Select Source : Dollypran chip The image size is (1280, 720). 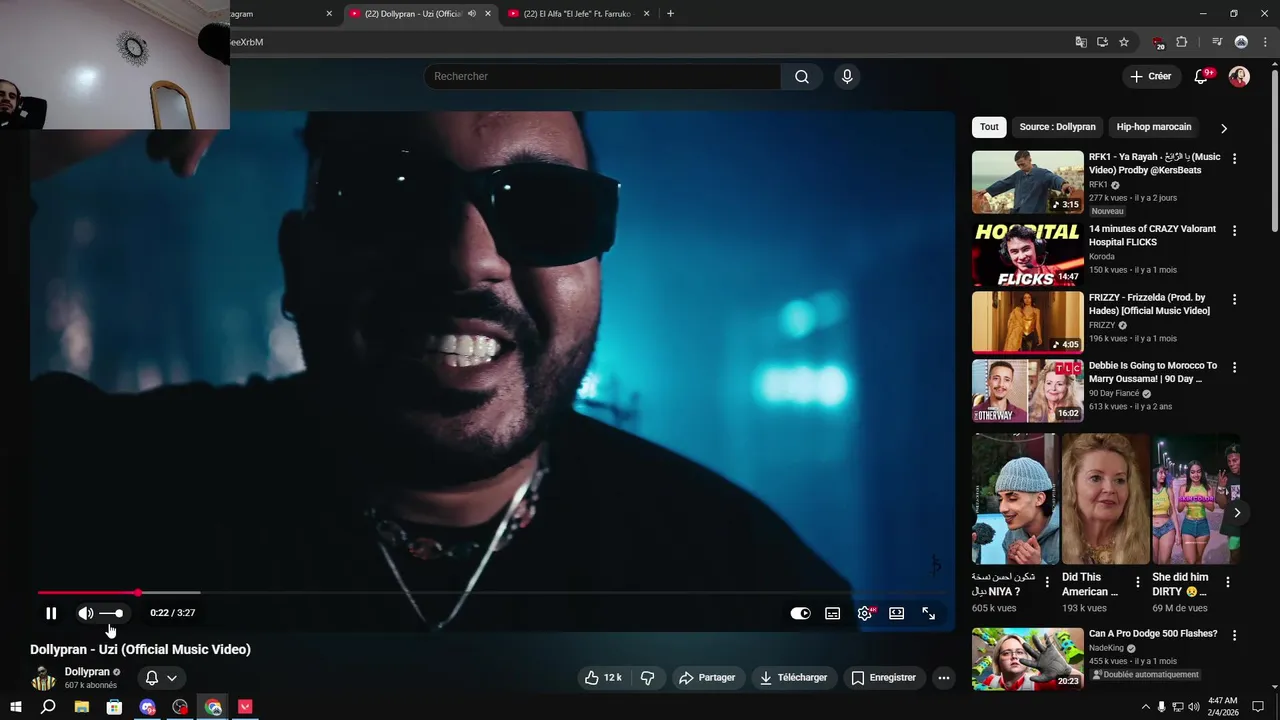pos(1057,127)
